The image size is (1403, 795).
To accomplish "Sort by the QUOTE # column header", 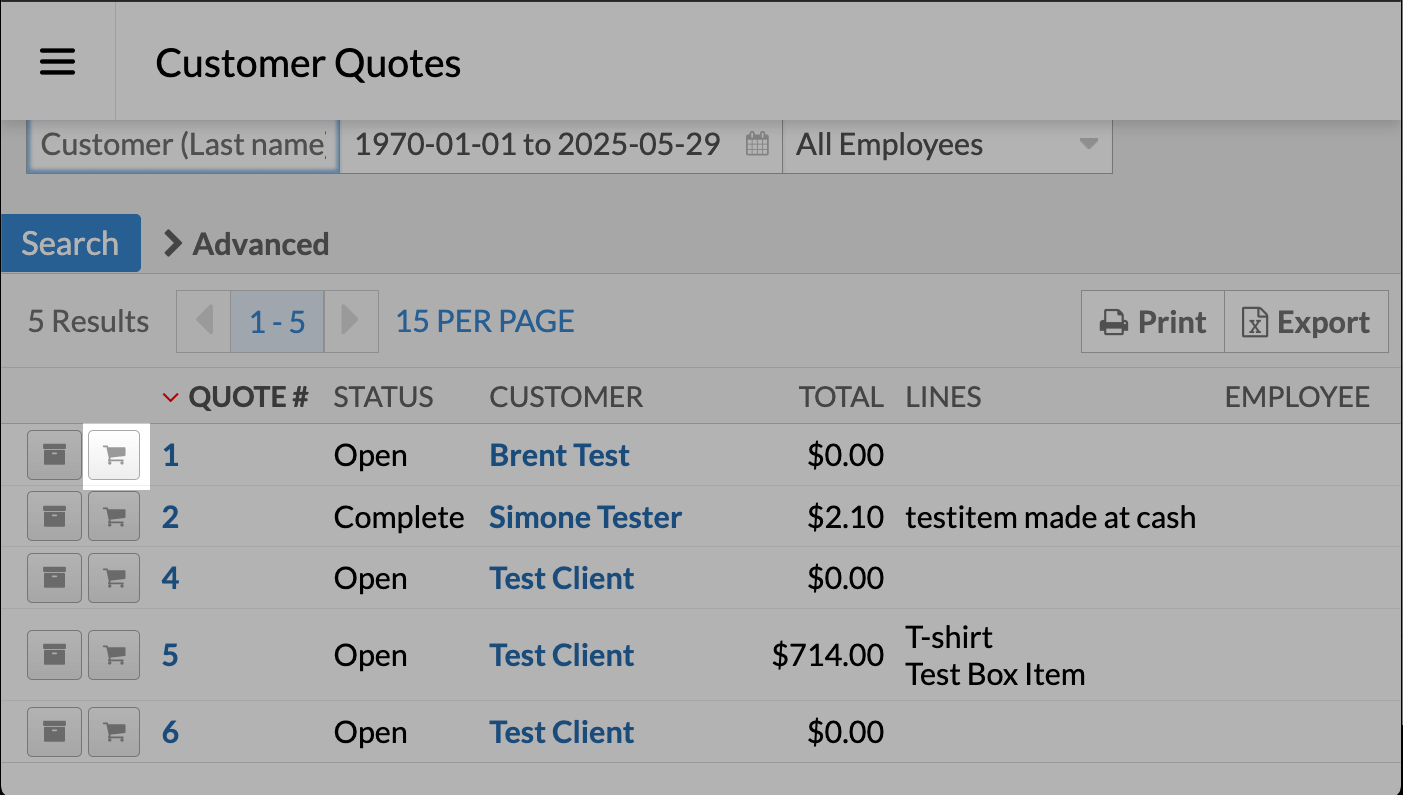I will click(247, 397).
